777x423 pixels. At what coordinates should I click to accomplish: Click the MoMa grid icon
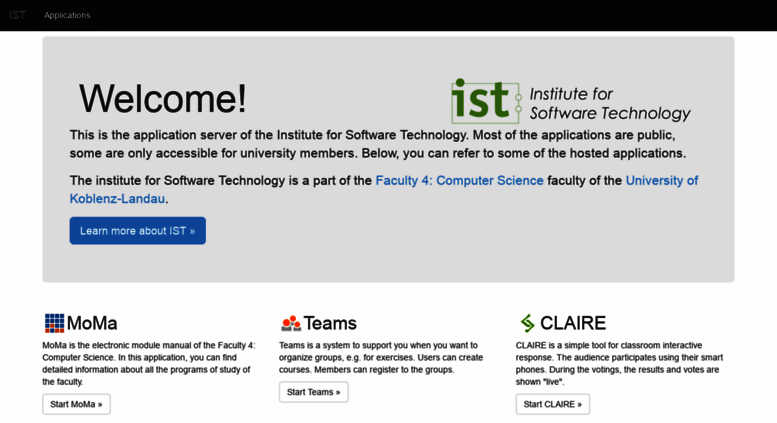click(55, 323)
